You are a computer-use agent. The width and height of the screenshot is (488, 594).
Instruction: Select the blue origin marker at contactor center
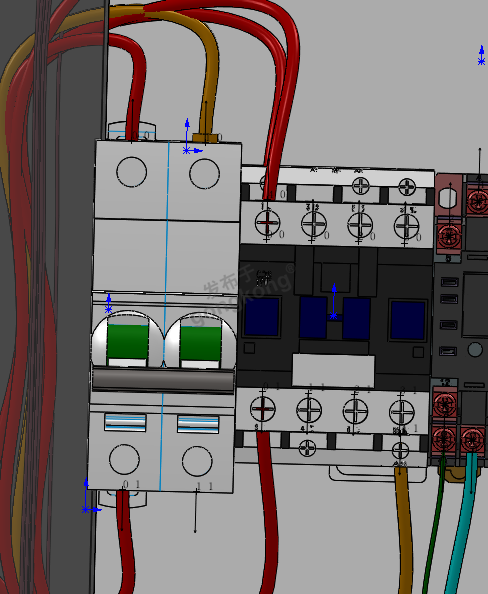(x=334, y=301)
